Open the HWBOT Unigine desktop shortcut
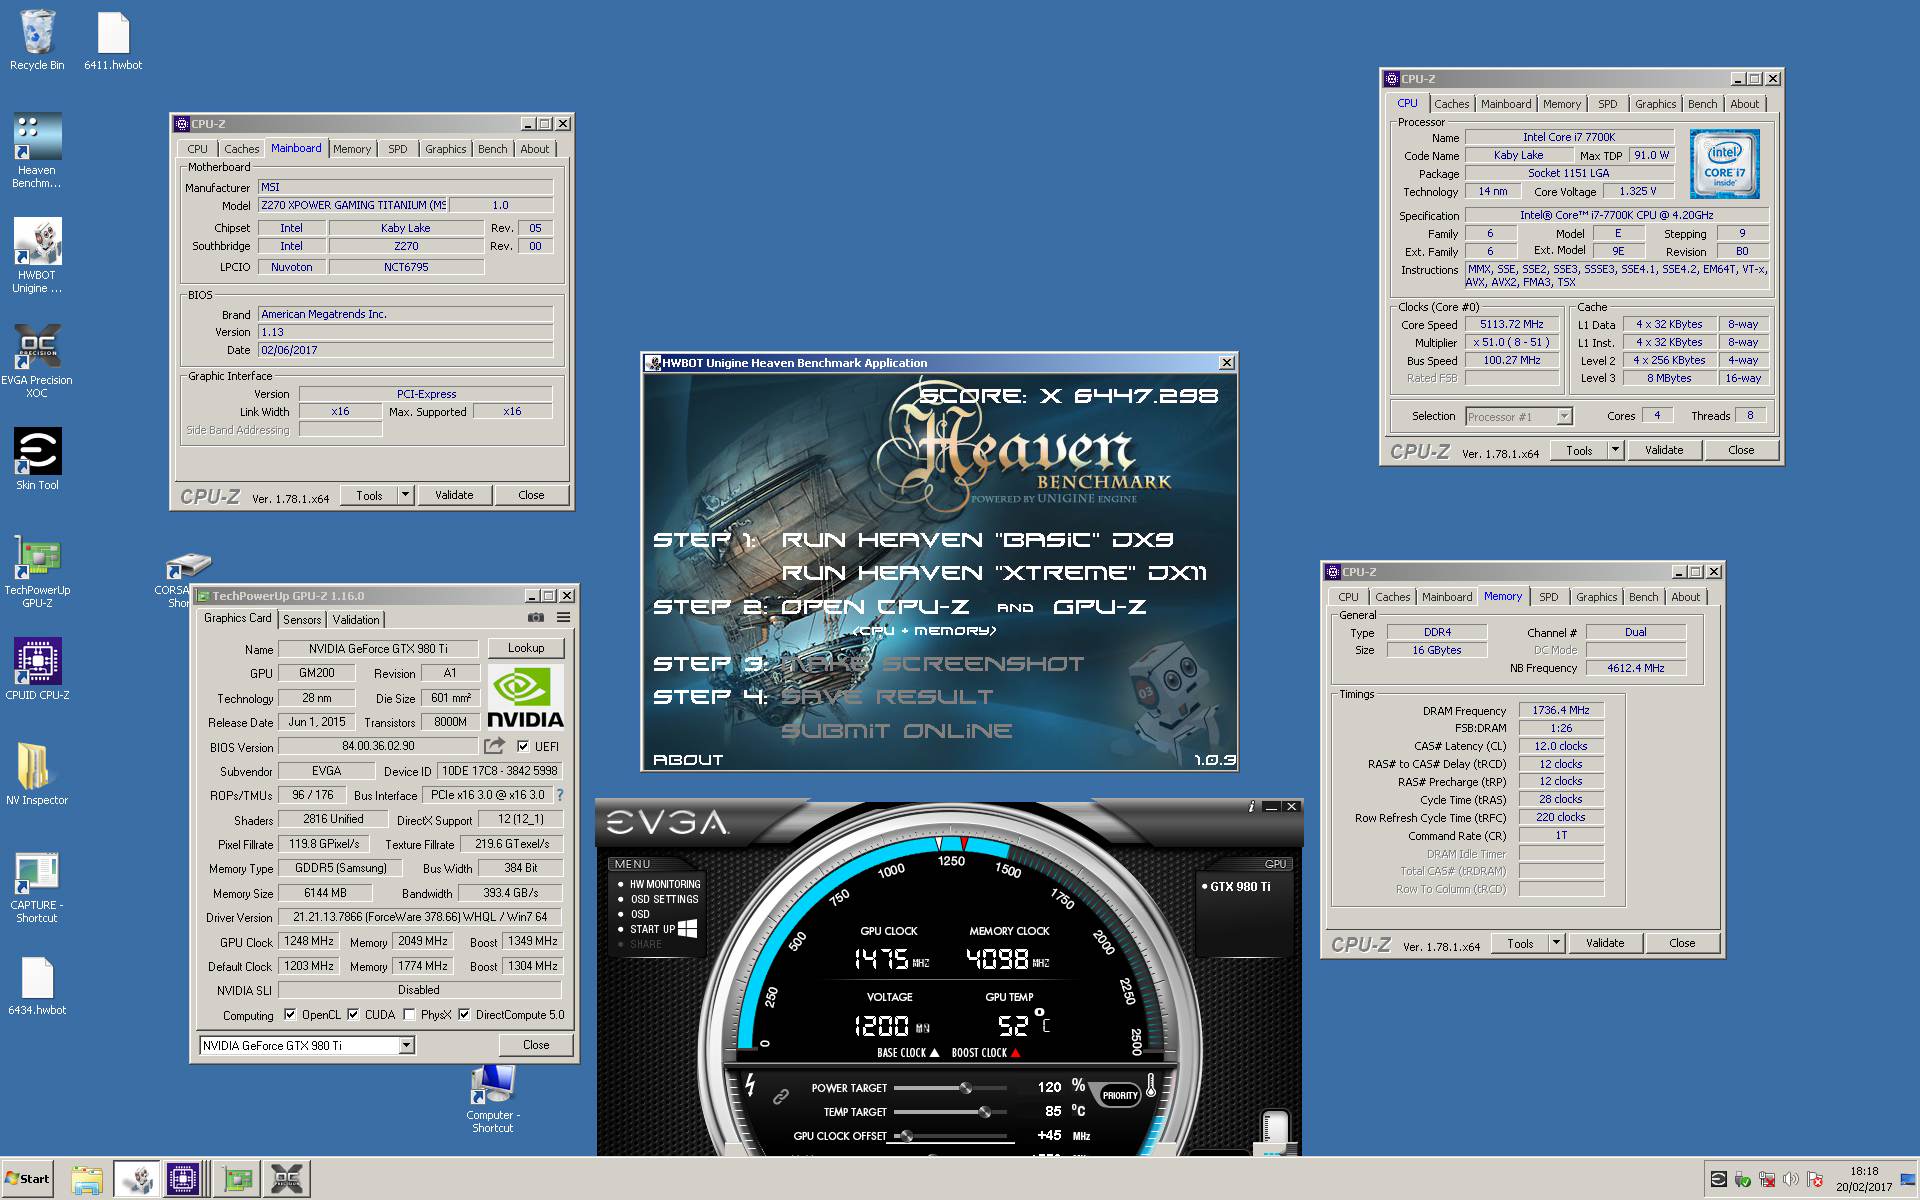The image size is (1920, 1200). click(x=37, y=255)
